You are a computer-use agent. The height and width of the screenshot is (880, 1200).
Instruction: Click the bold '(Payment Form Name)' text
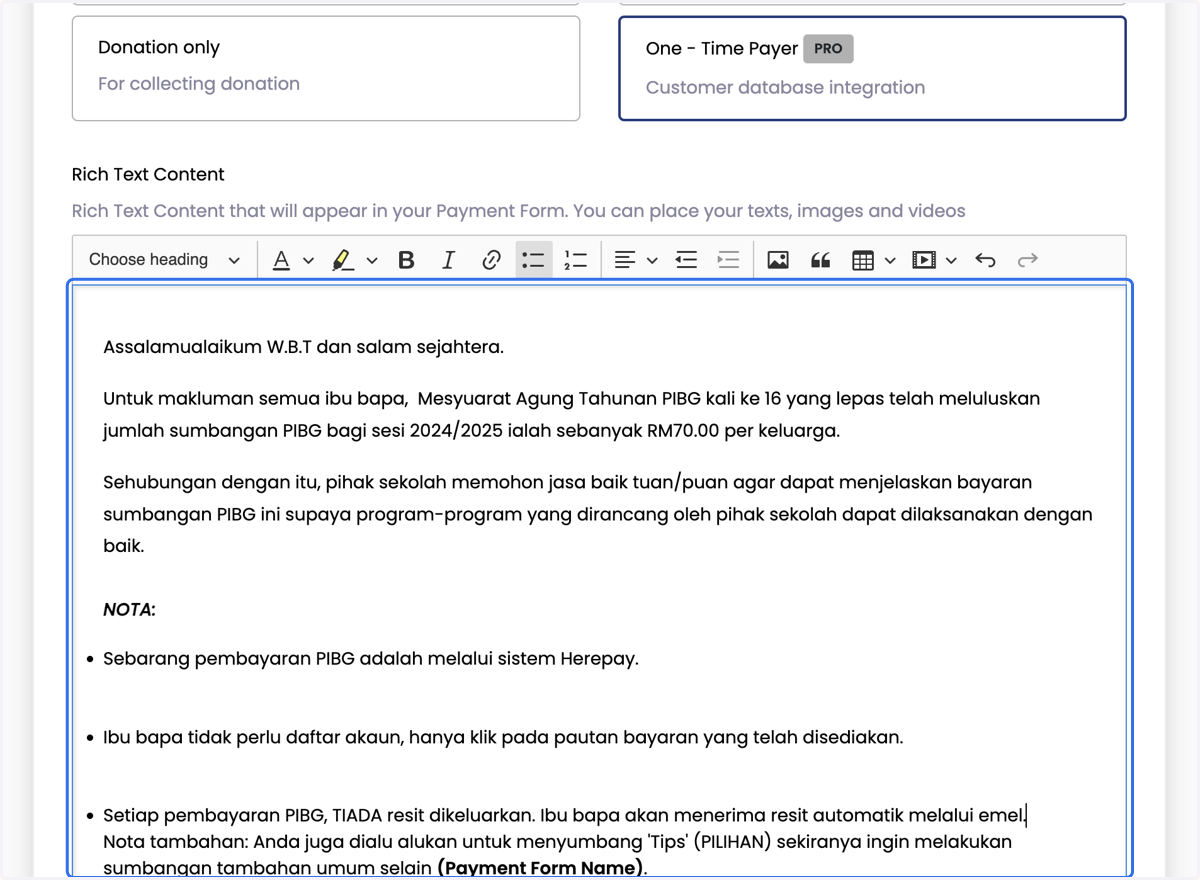pyautogui.click(x=541, y=867)
